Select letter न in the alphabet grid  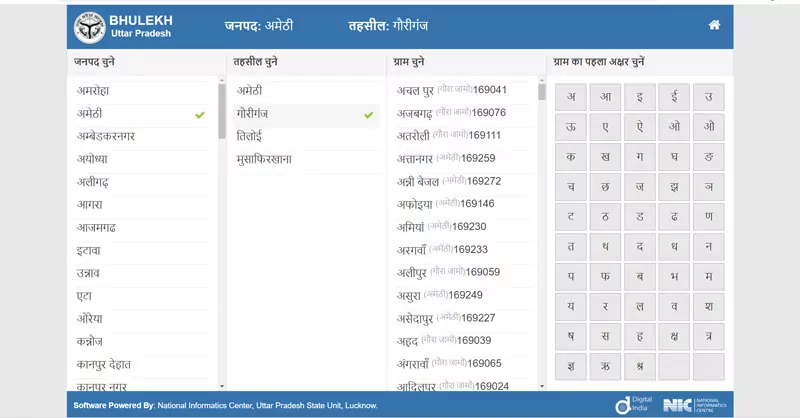click(x=709, y=247)
